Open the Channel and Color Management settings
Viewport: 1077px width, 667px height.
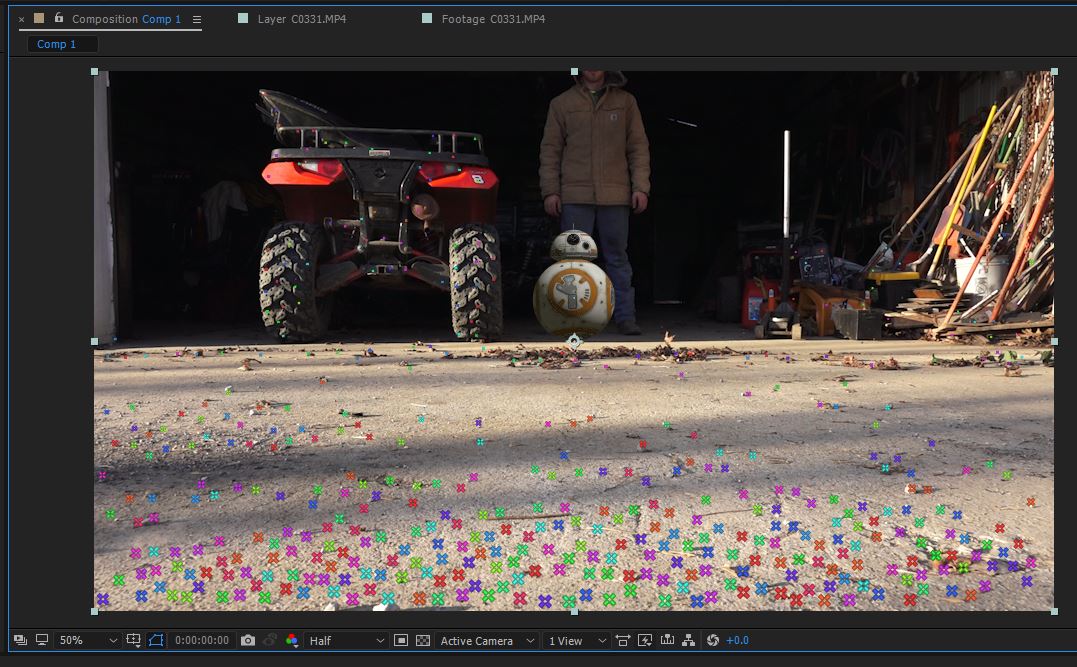pyautogui.click(x=291, y=641)
